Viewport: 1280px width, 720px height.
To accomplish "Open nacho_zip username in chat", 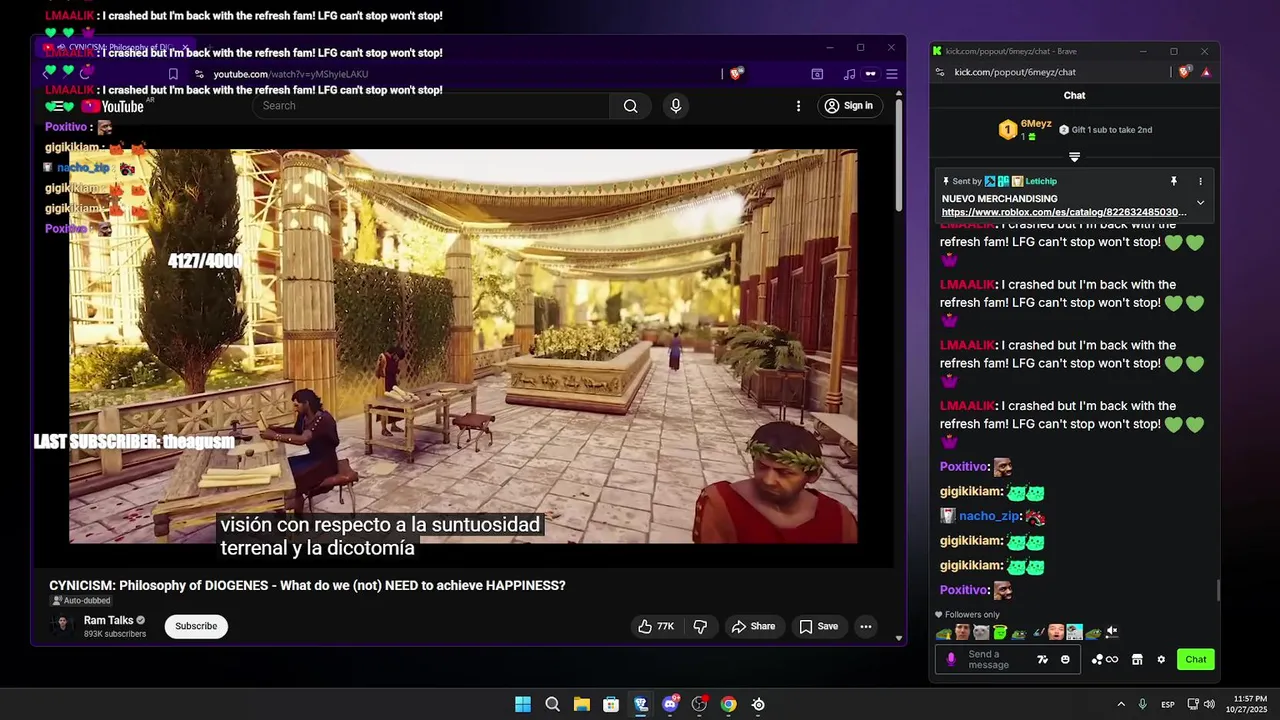I will 989,516.
